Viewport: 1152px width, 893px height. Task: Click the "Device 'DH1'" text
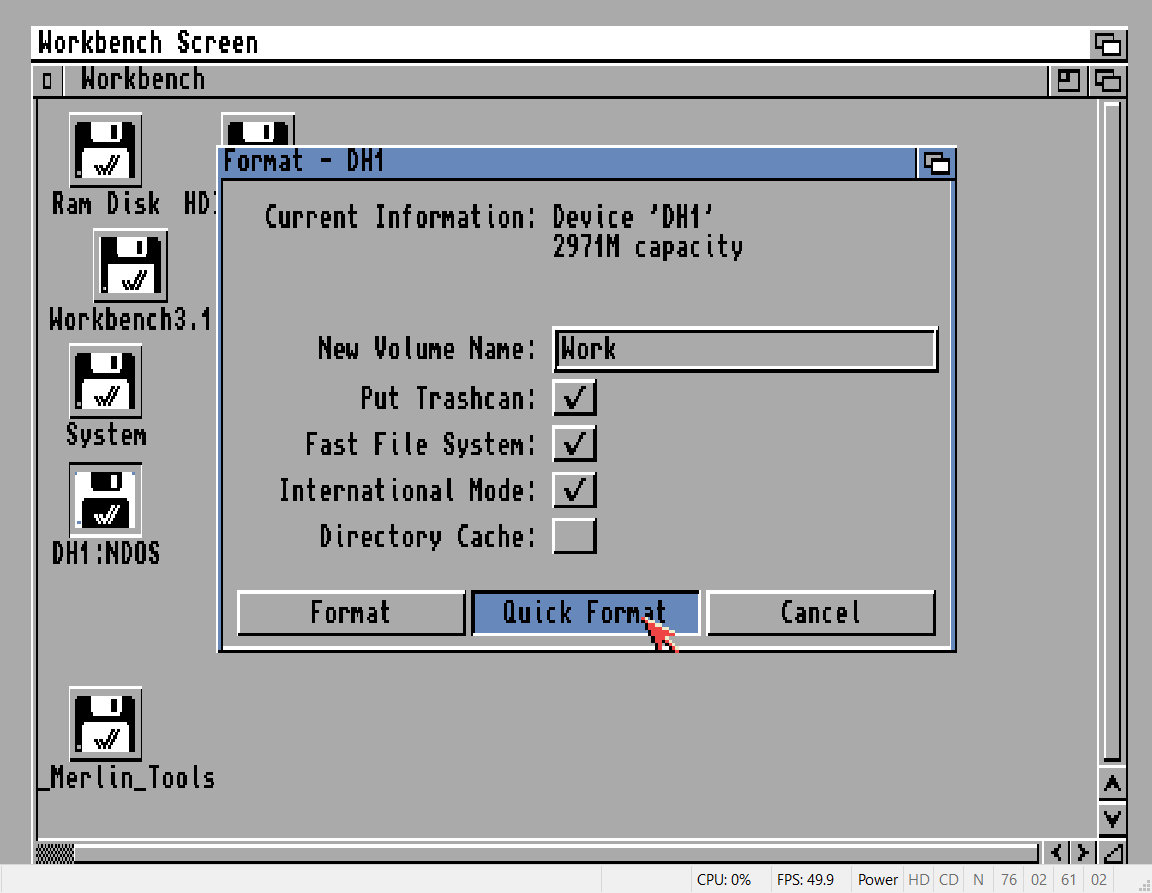coord(633,218)
